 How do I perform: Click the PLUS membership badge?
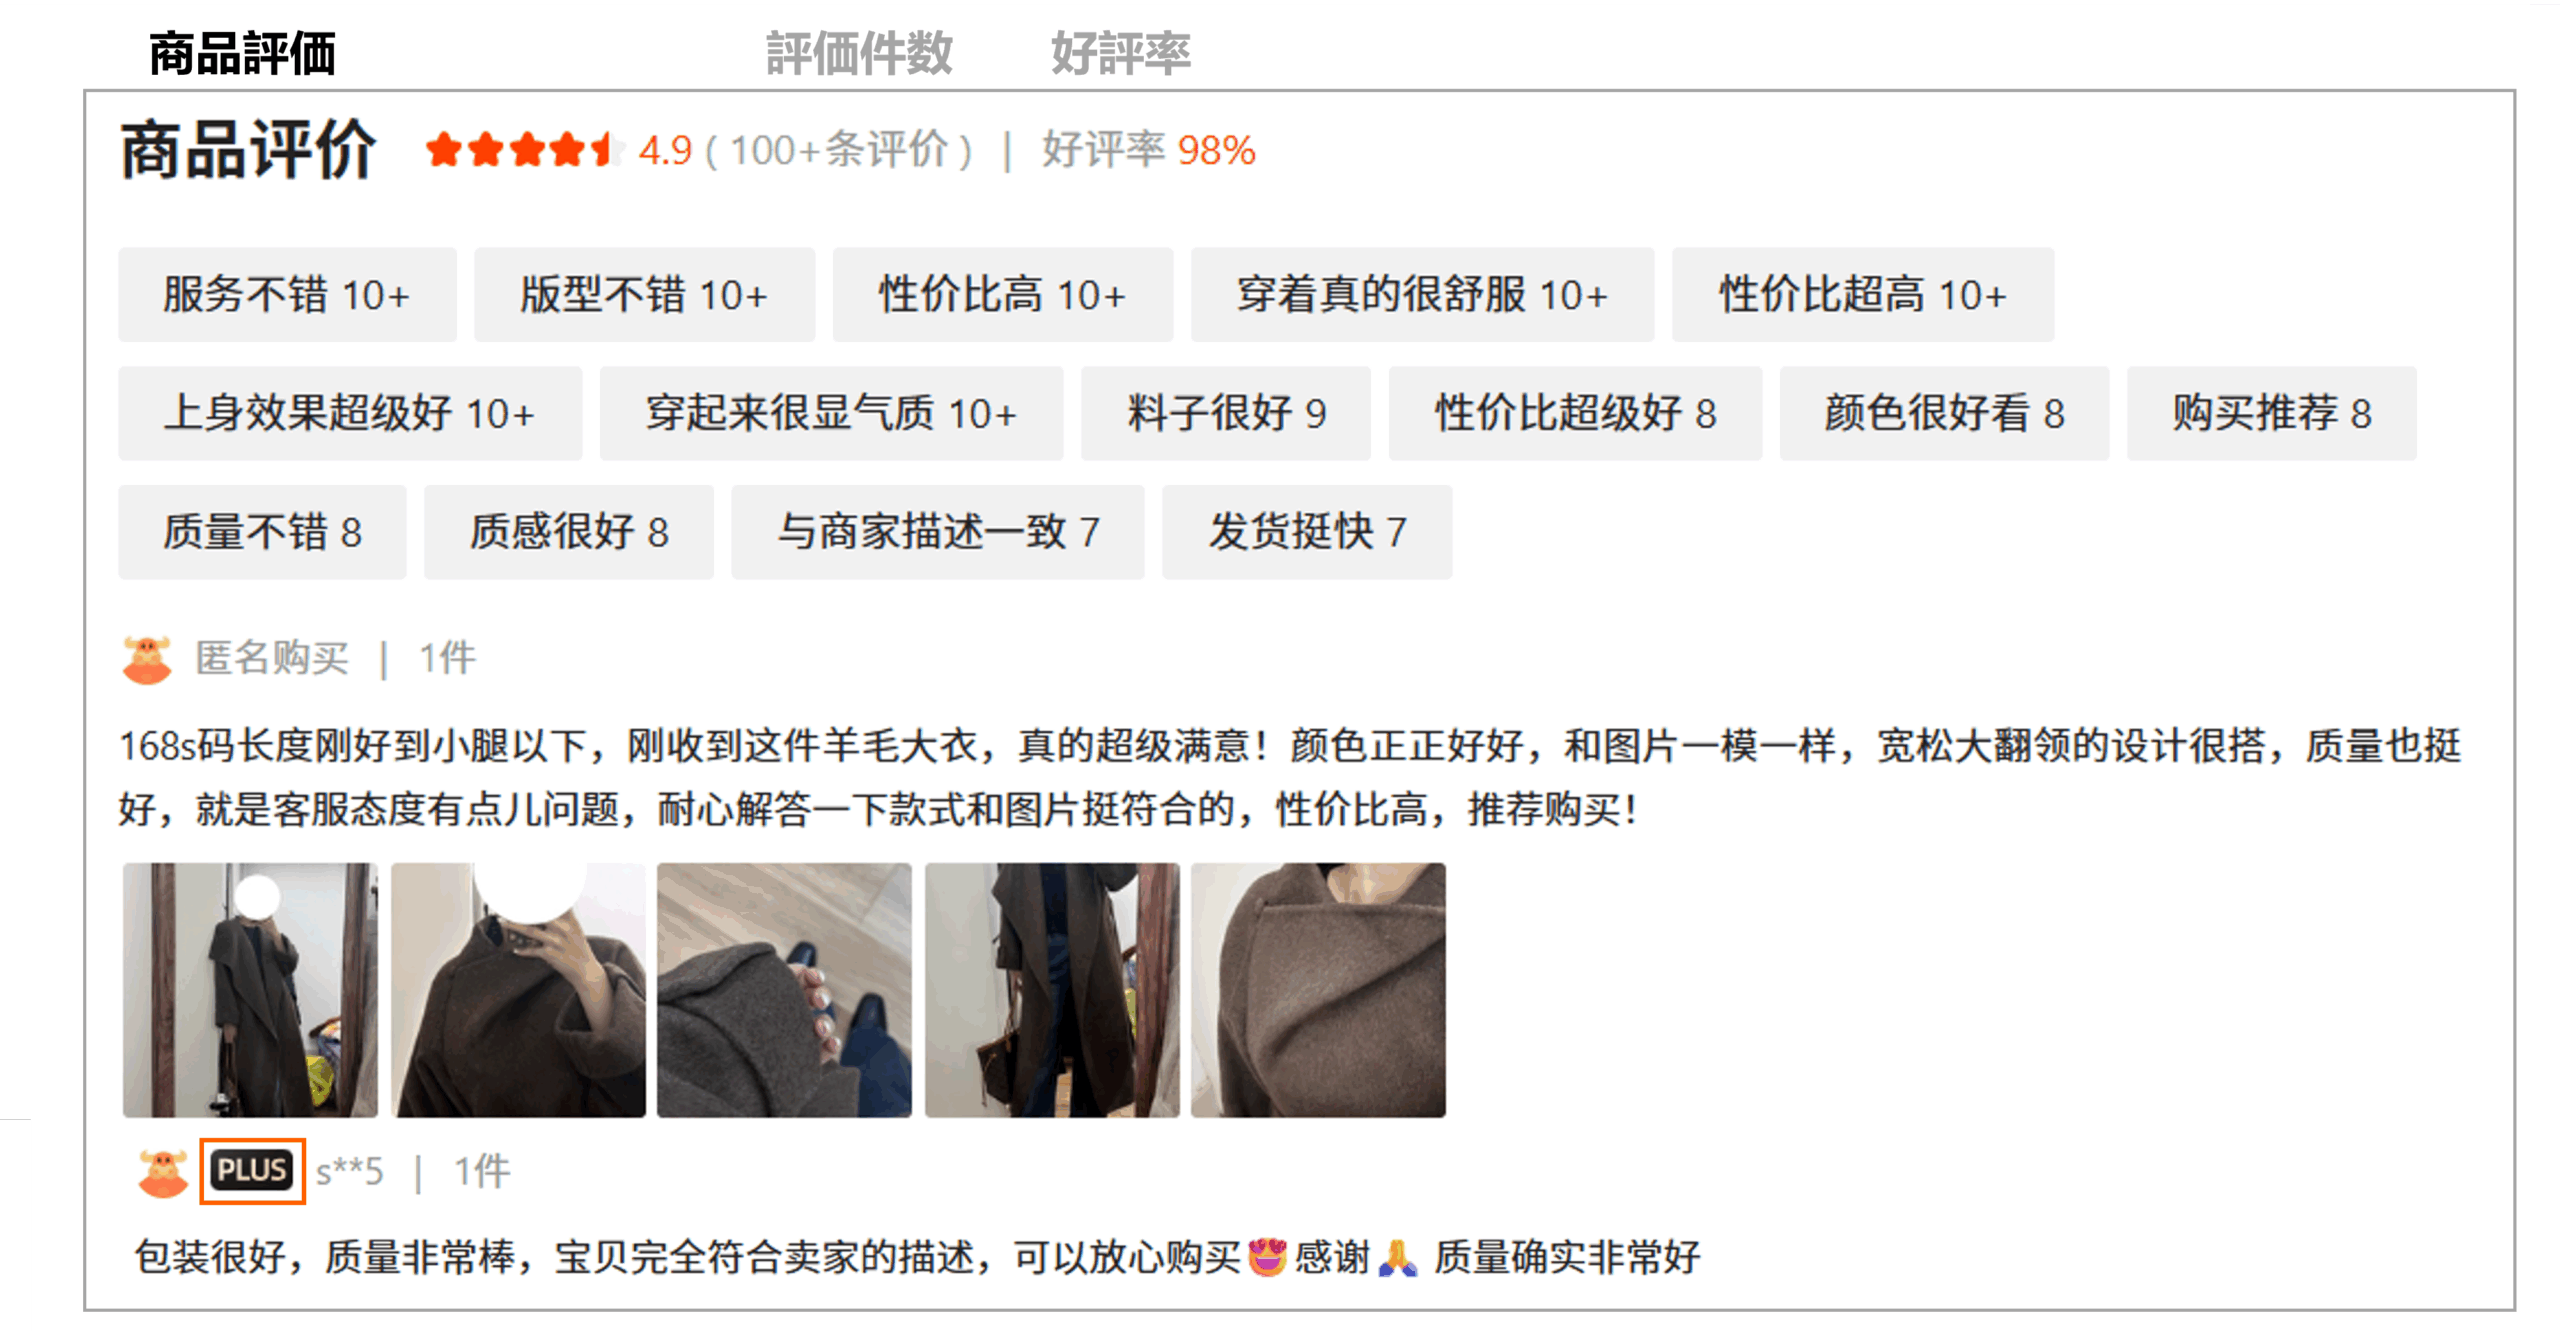pos(252,1171)
